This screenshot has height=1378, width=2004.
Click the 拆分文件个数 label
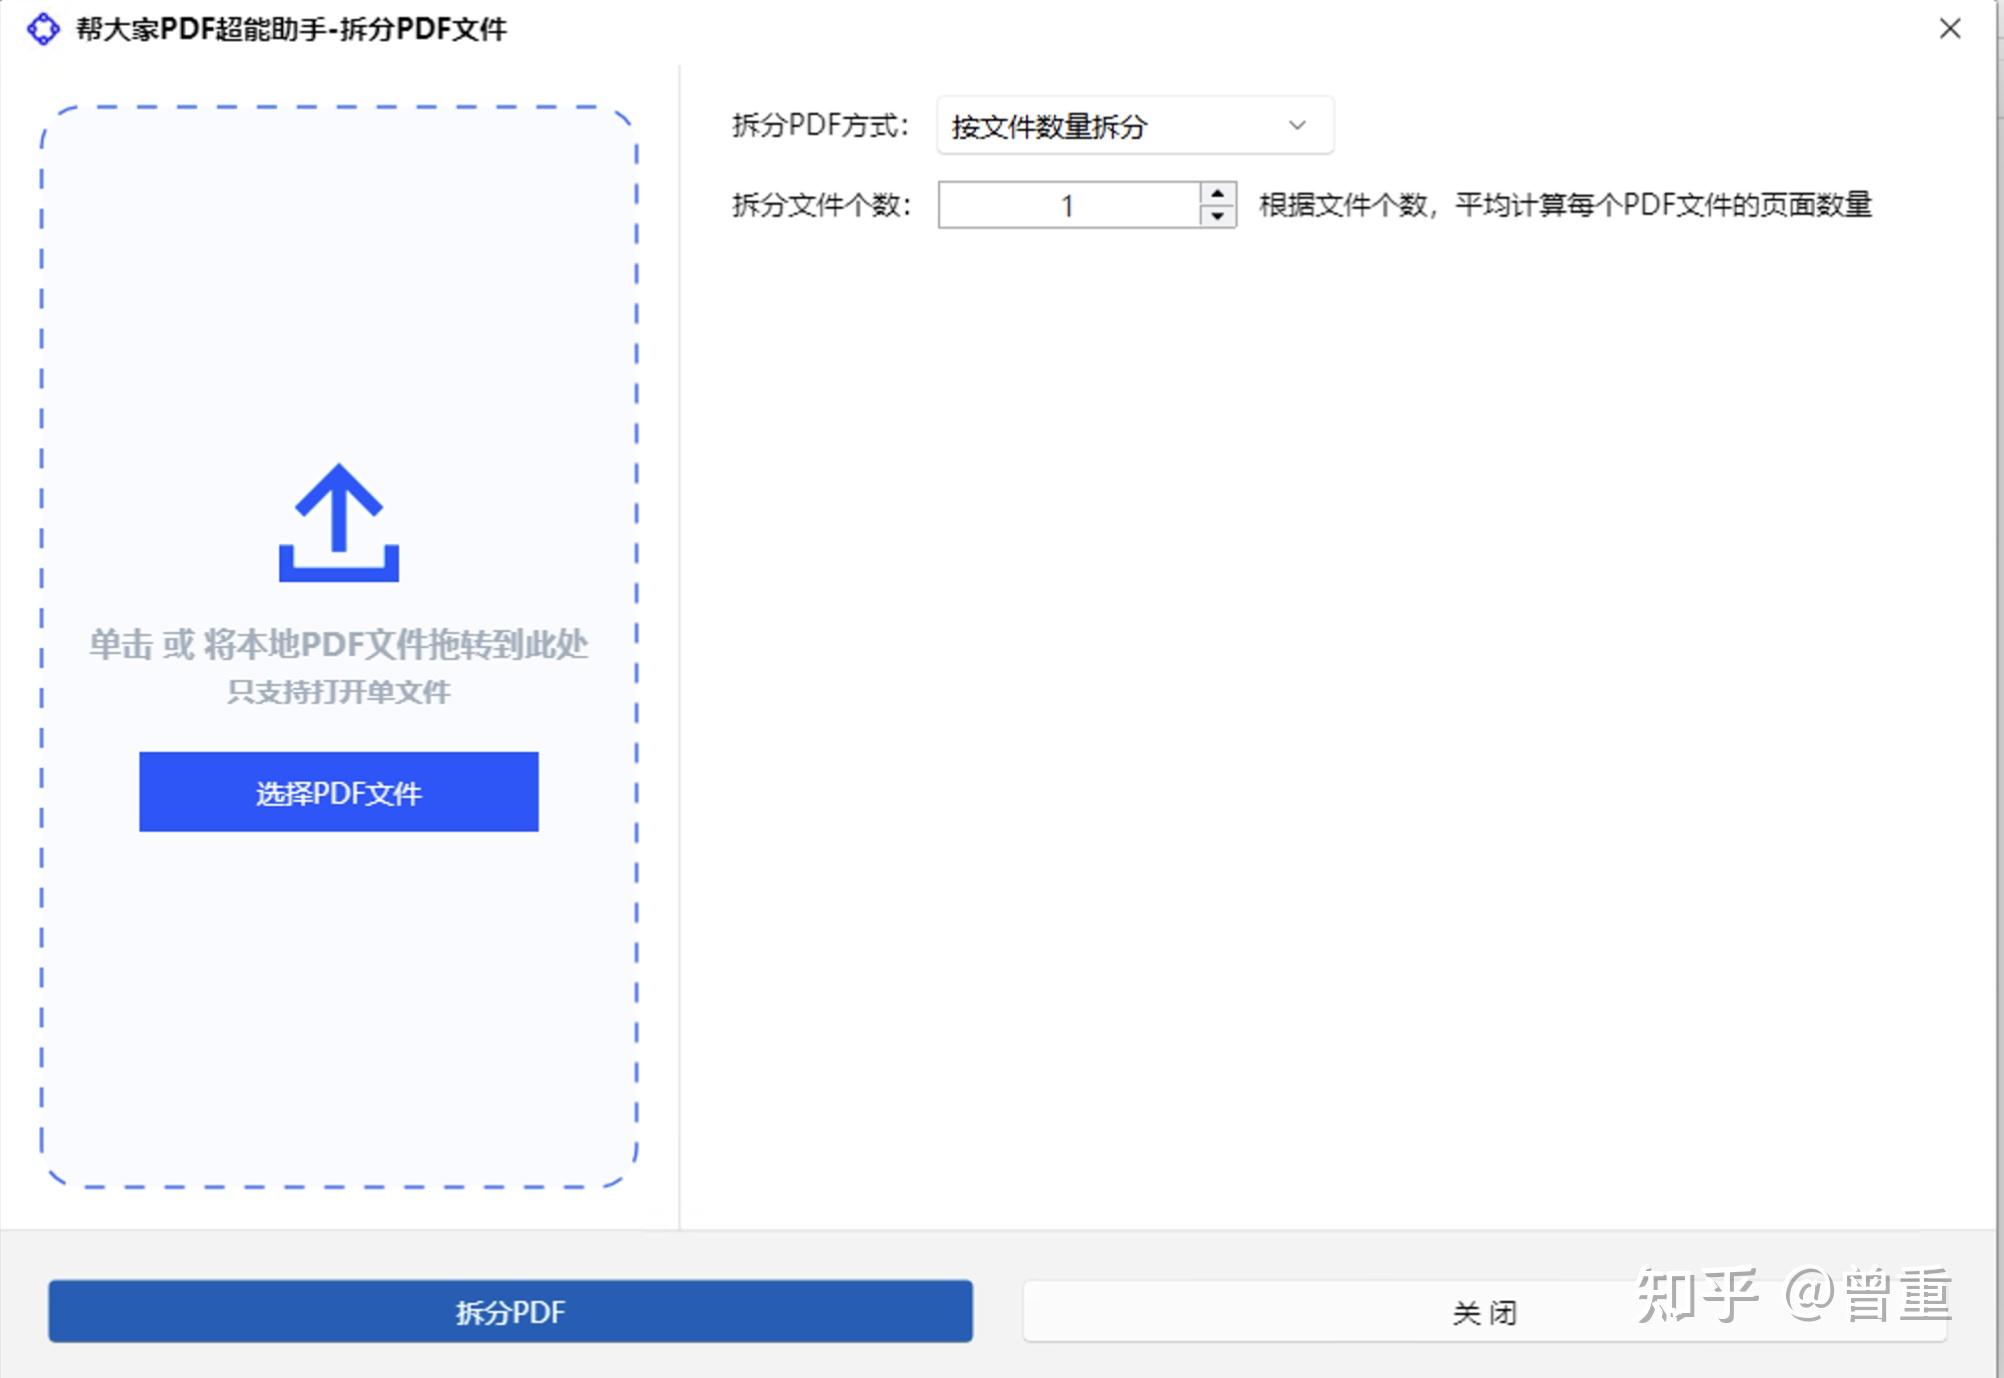click(821, 205)
